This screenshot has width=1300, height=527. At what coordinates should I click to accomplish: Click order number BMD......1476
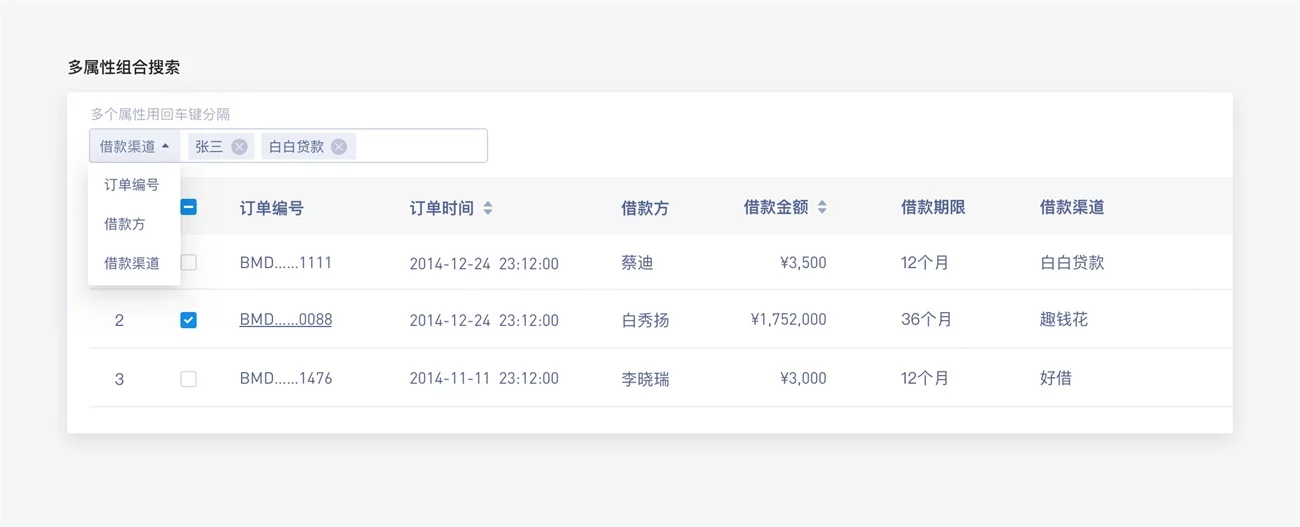click(x=285, y=379)
